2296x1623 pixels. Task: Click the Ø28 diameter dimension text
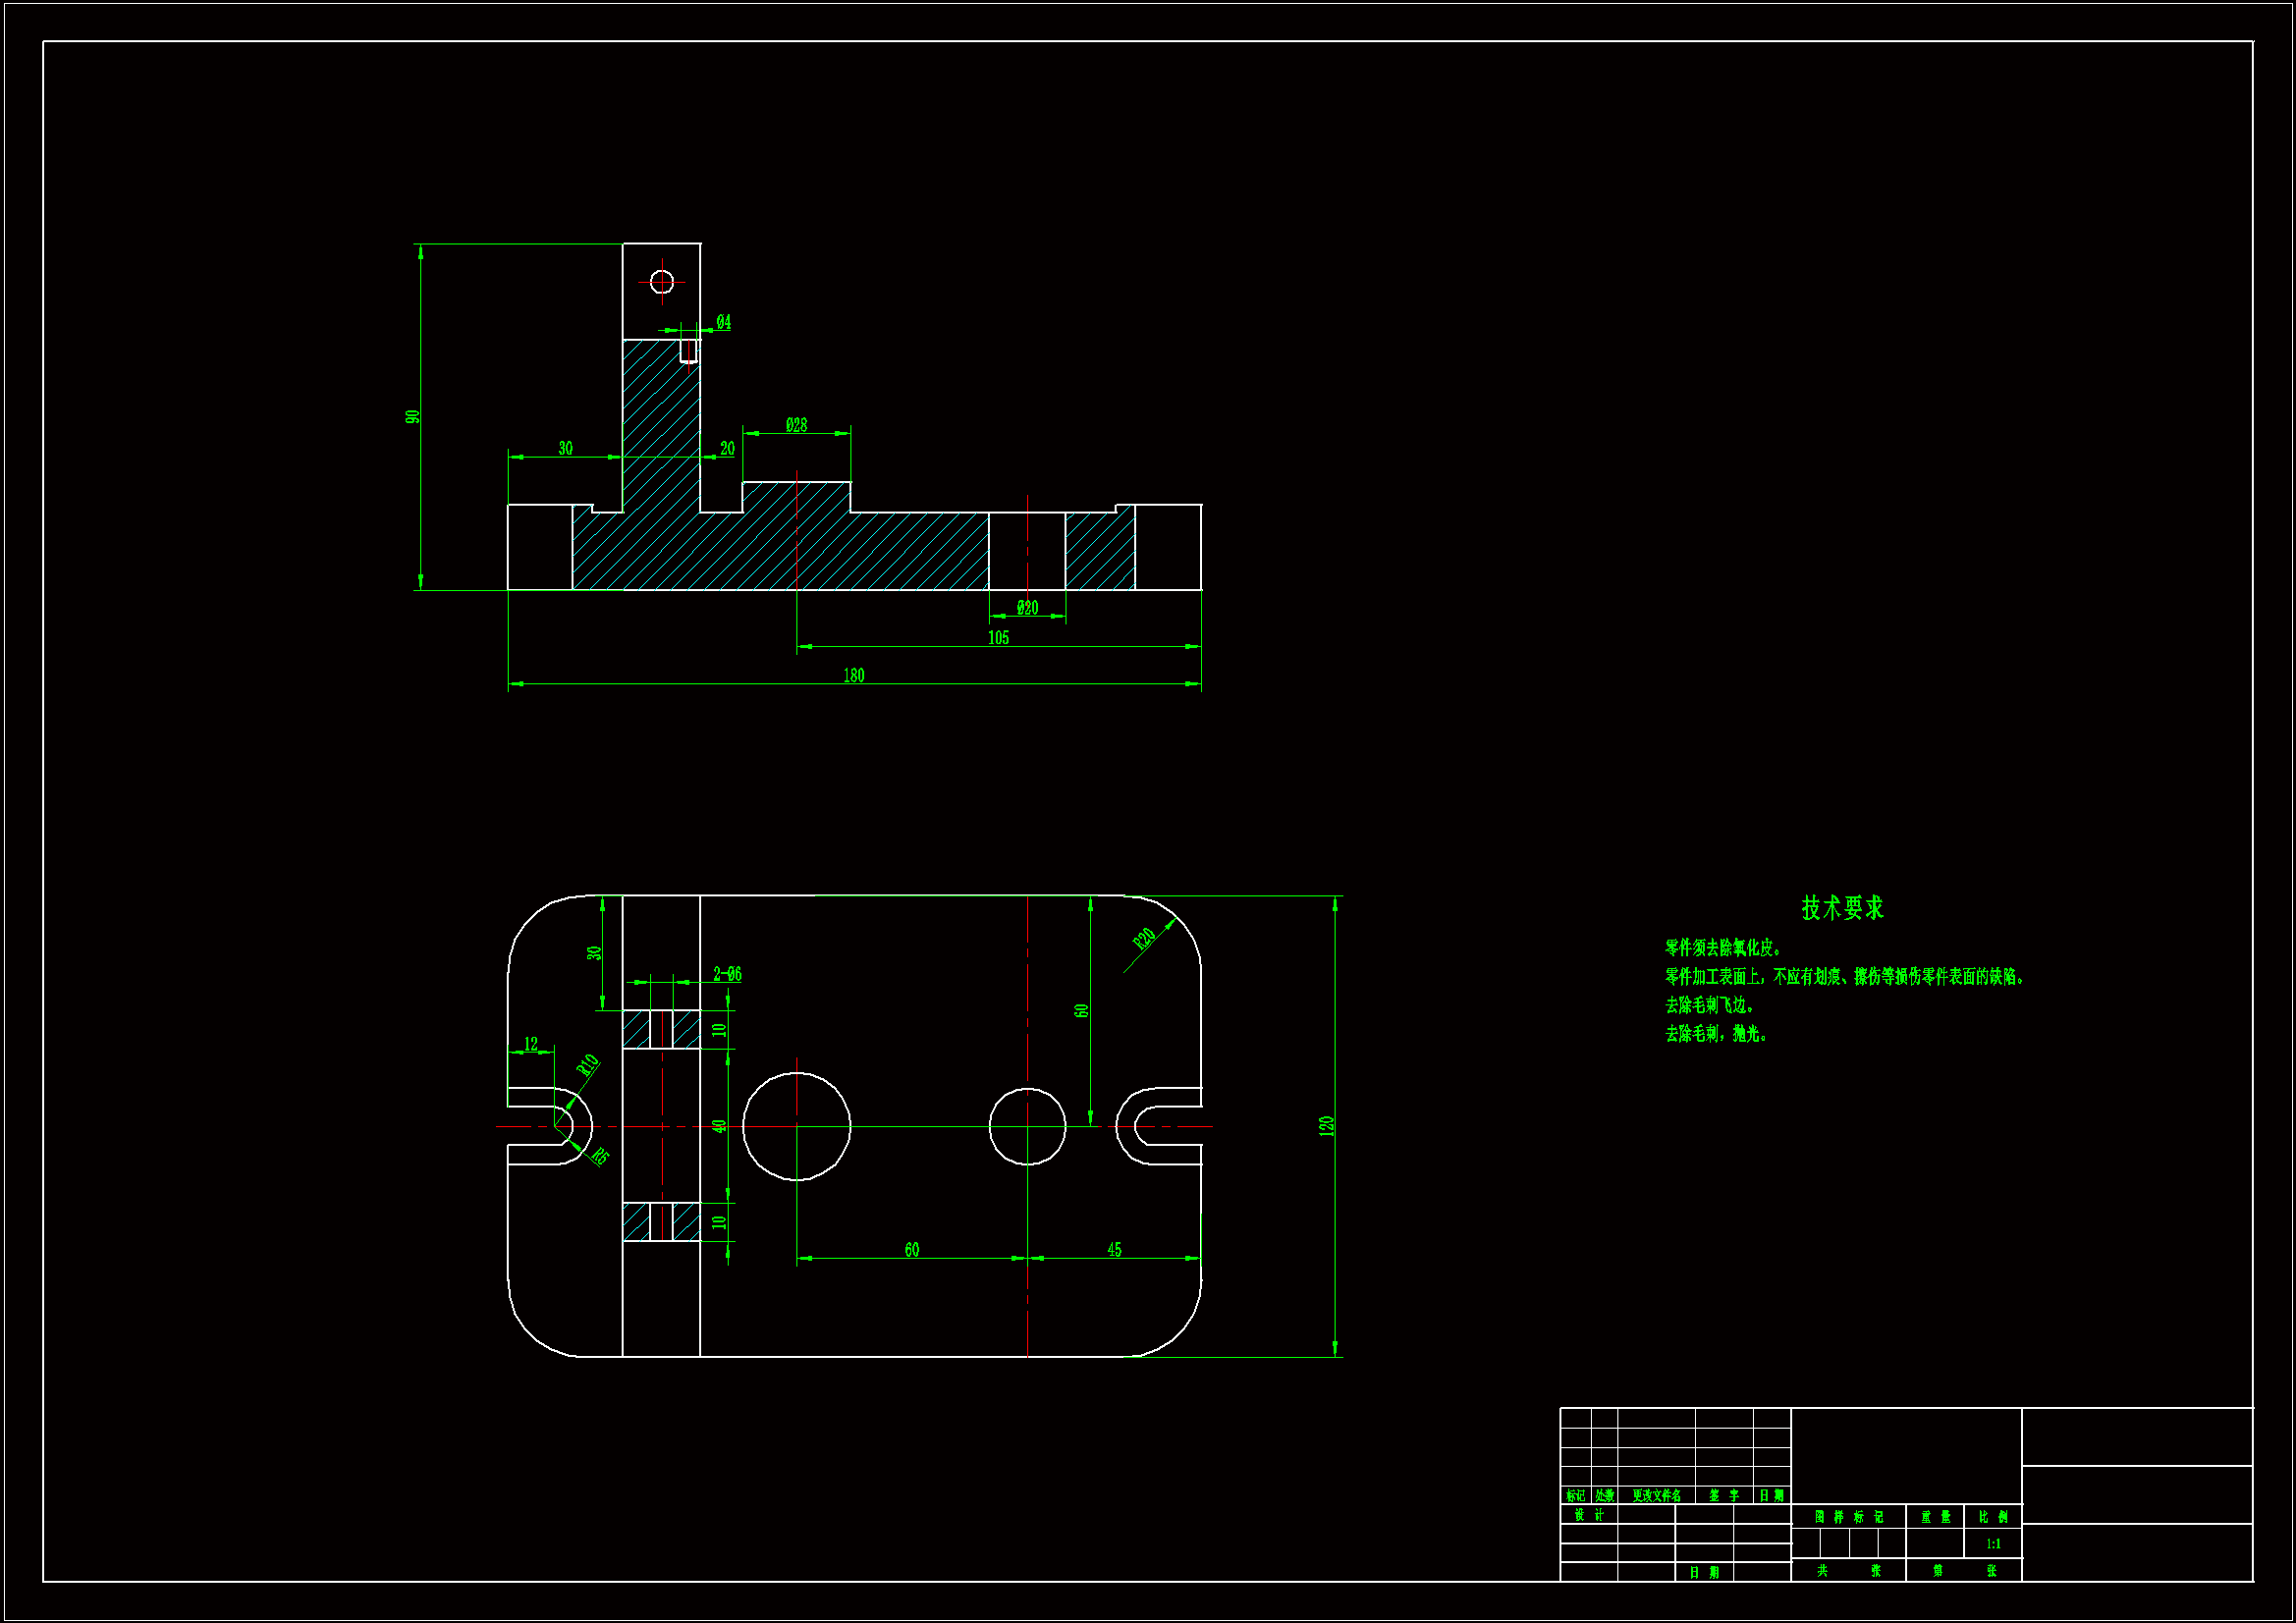[796, 425]
